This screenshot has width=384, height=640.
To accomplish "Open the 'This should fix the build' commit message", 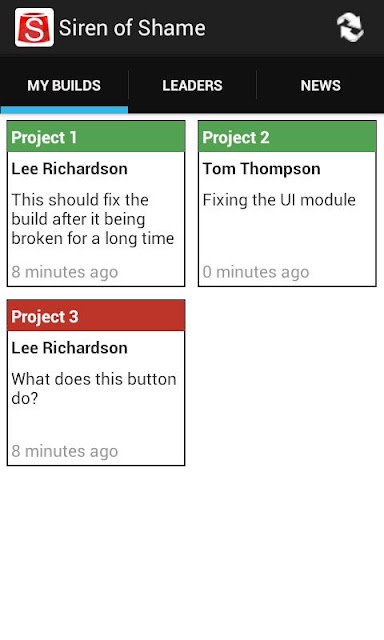I will click(x=93, y=219).
